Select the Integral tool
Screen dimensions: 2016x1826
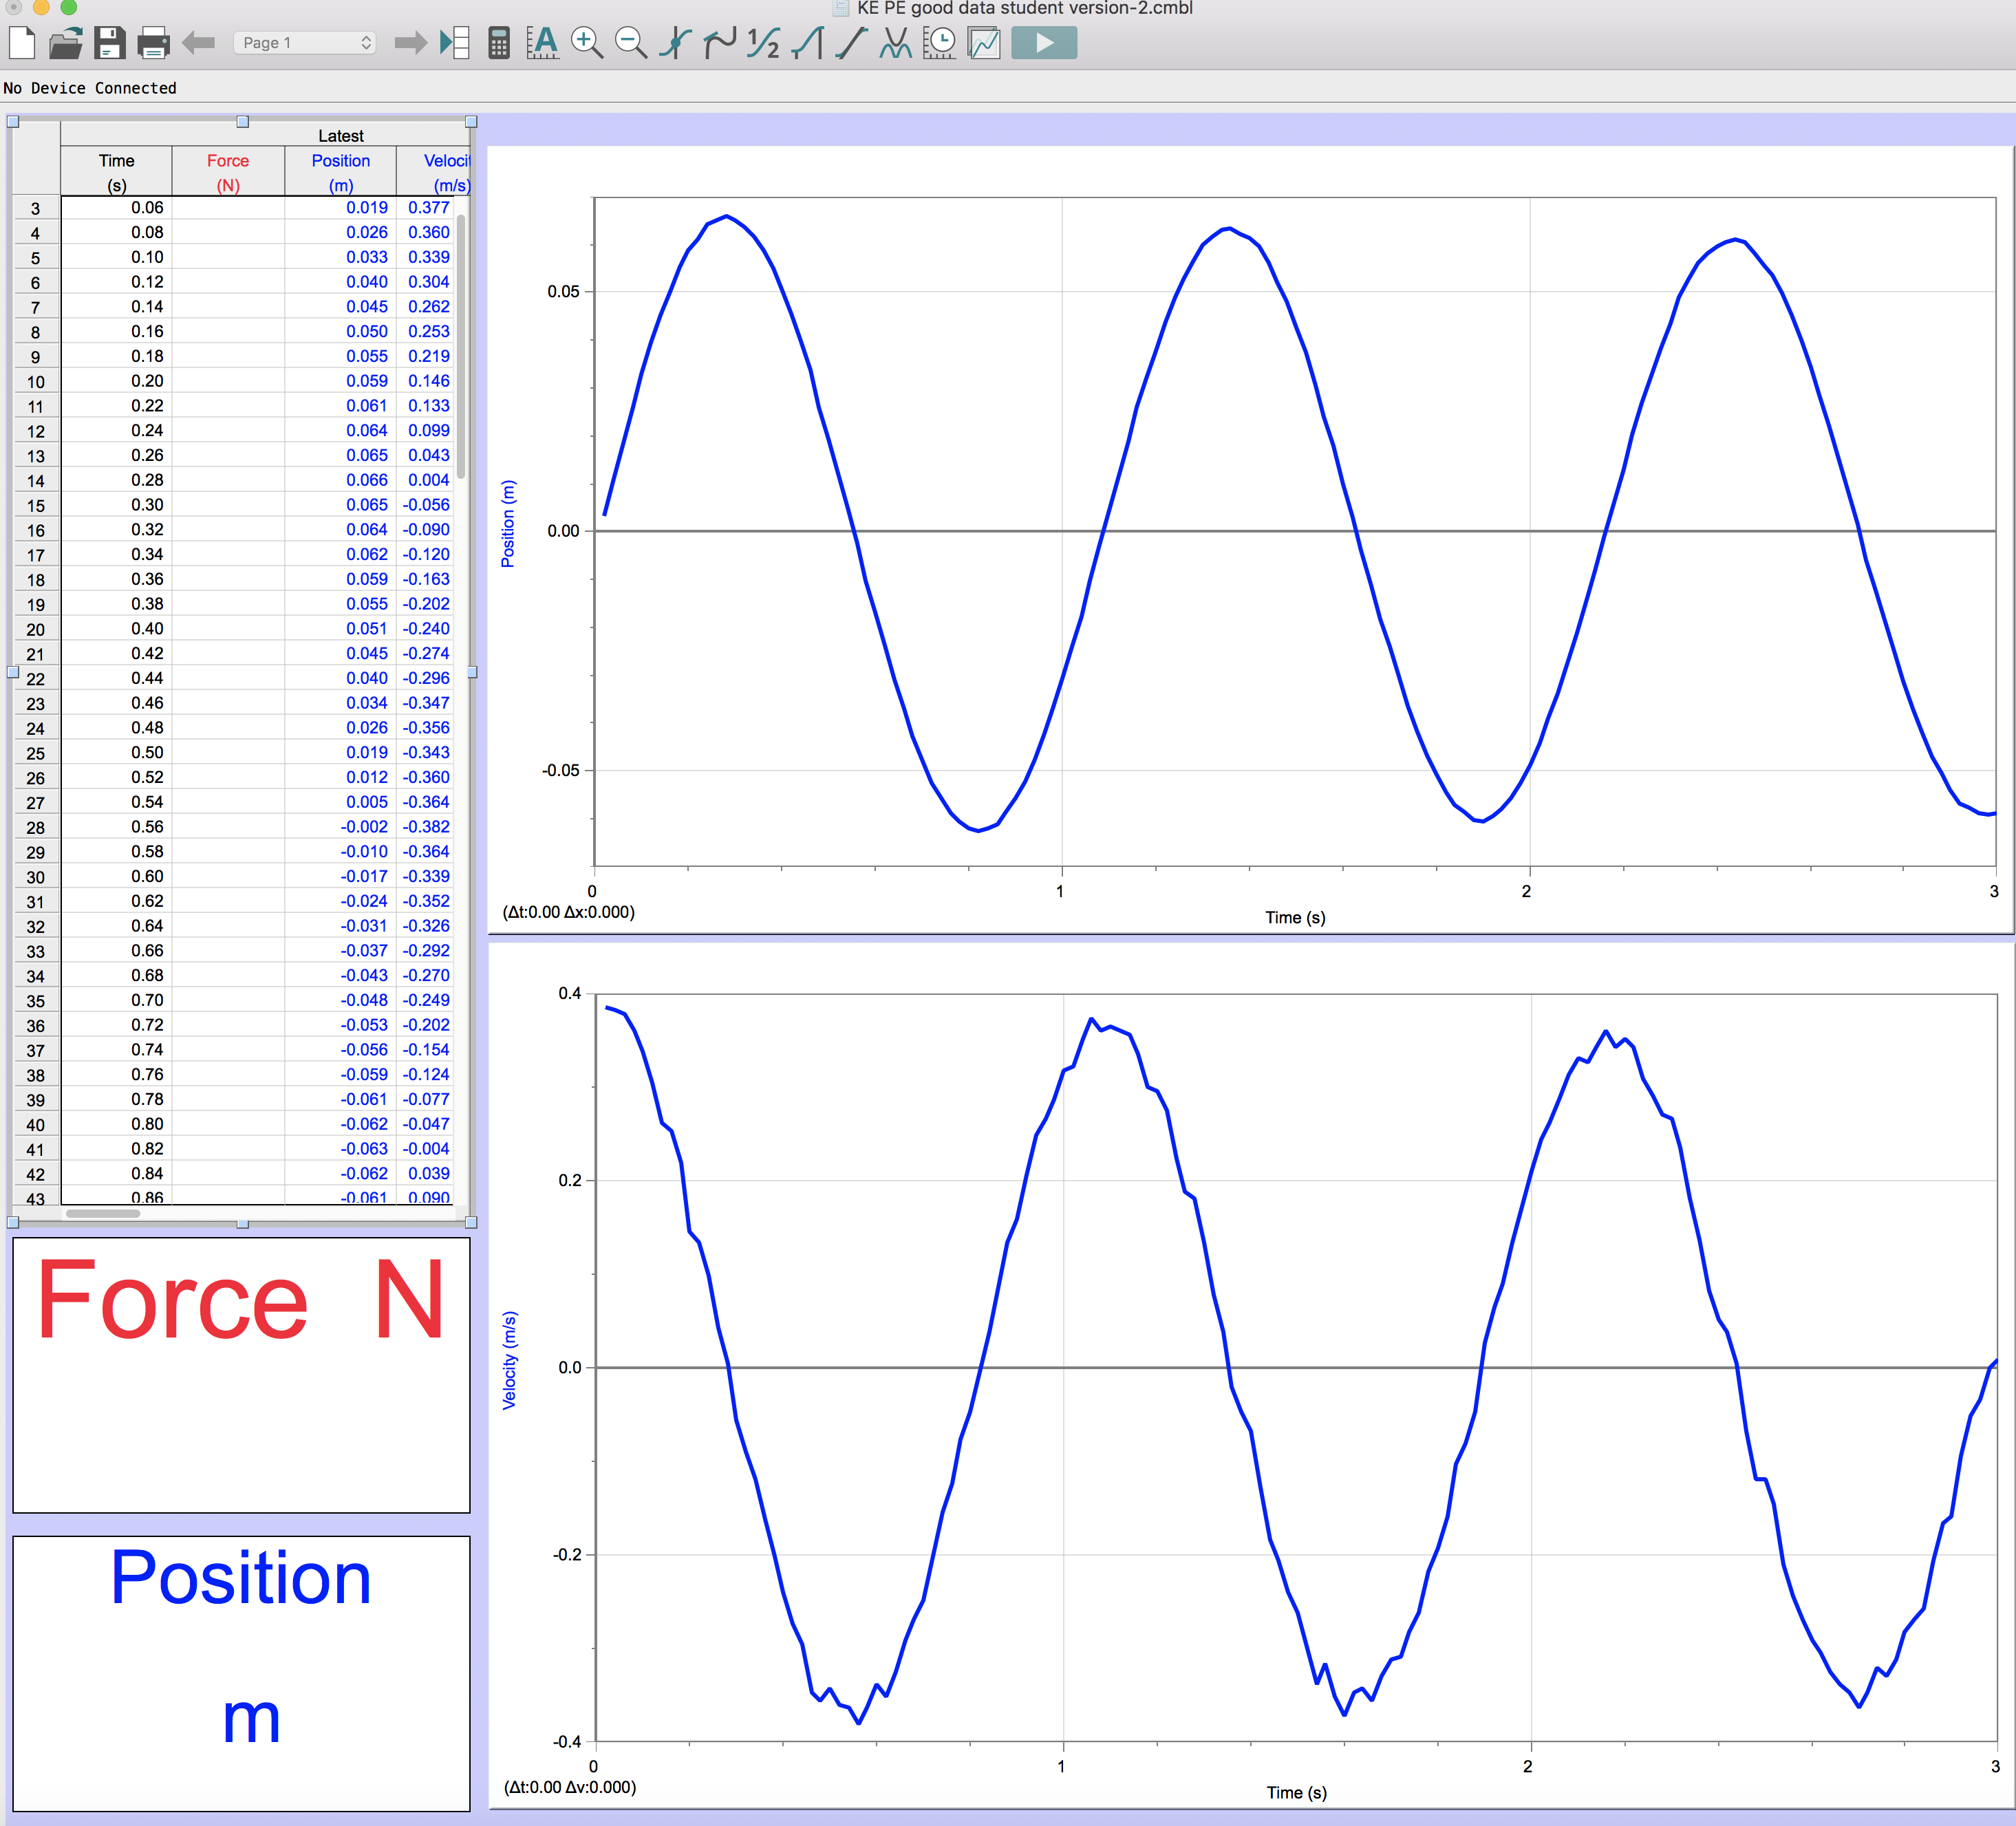point(807,43)
